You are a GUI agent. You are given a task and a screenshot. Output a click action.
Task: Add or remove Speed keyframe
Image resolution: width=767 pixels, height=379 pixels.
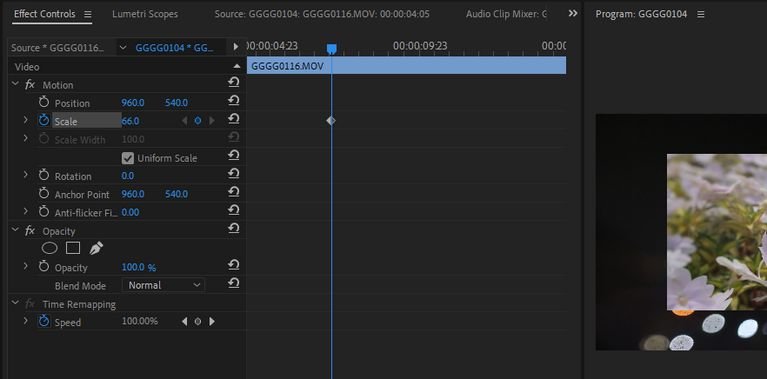[198, 321]
